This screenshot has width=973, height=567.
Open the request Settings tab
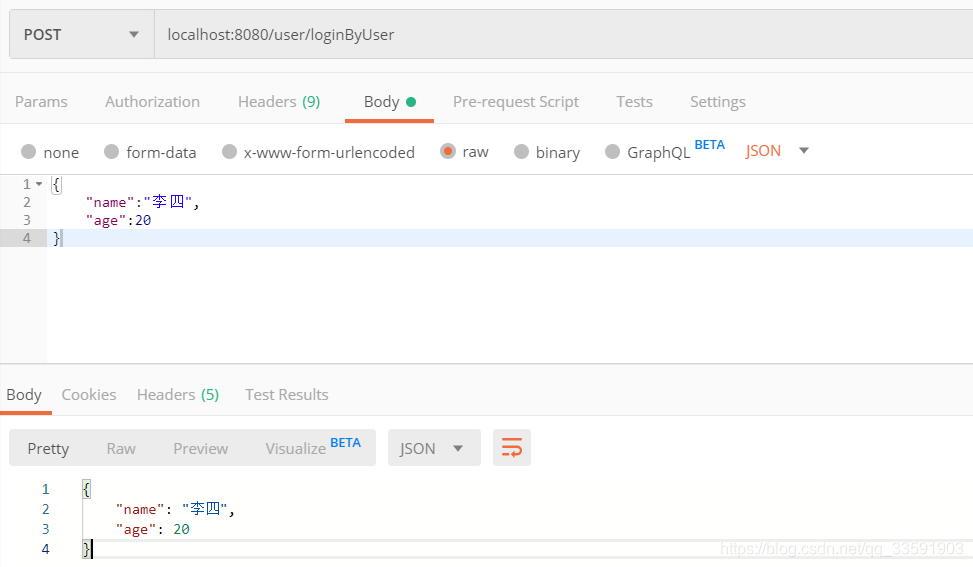coord(718,102)
